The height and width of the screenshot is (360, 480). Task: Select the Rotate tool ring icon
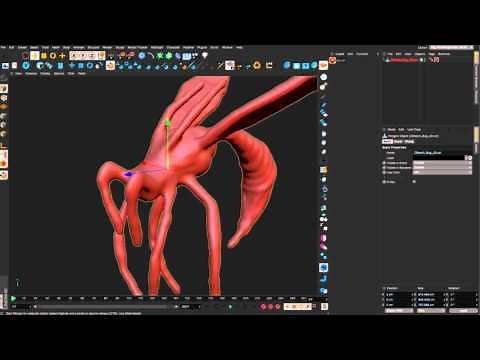(x=53, y=56)
